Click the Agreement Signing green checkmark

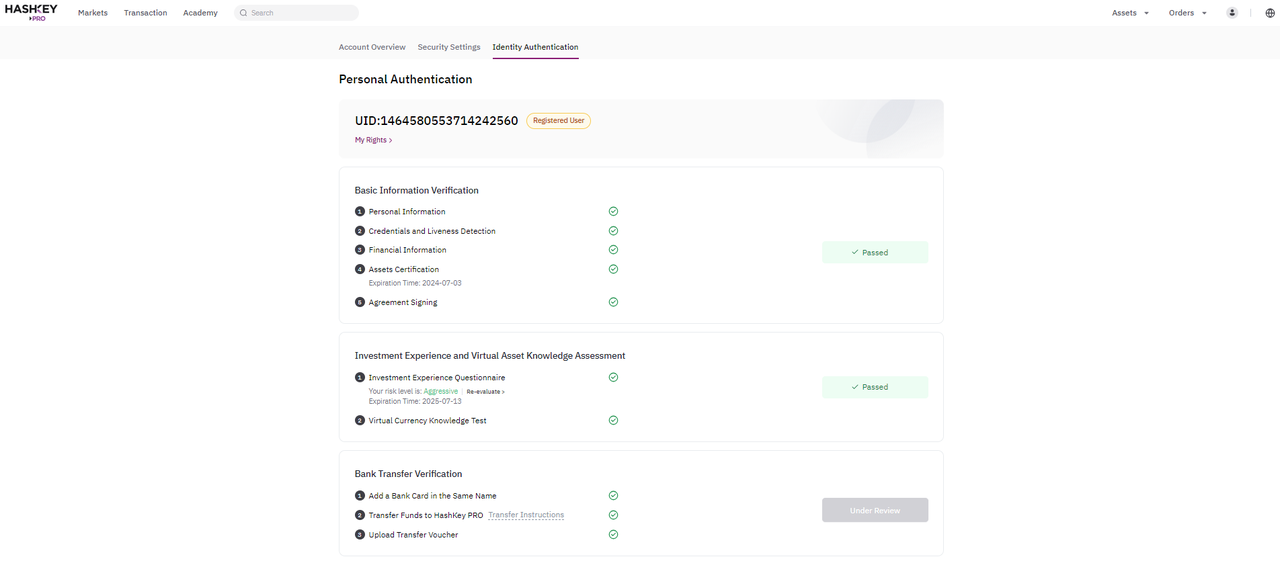[613, 302]
